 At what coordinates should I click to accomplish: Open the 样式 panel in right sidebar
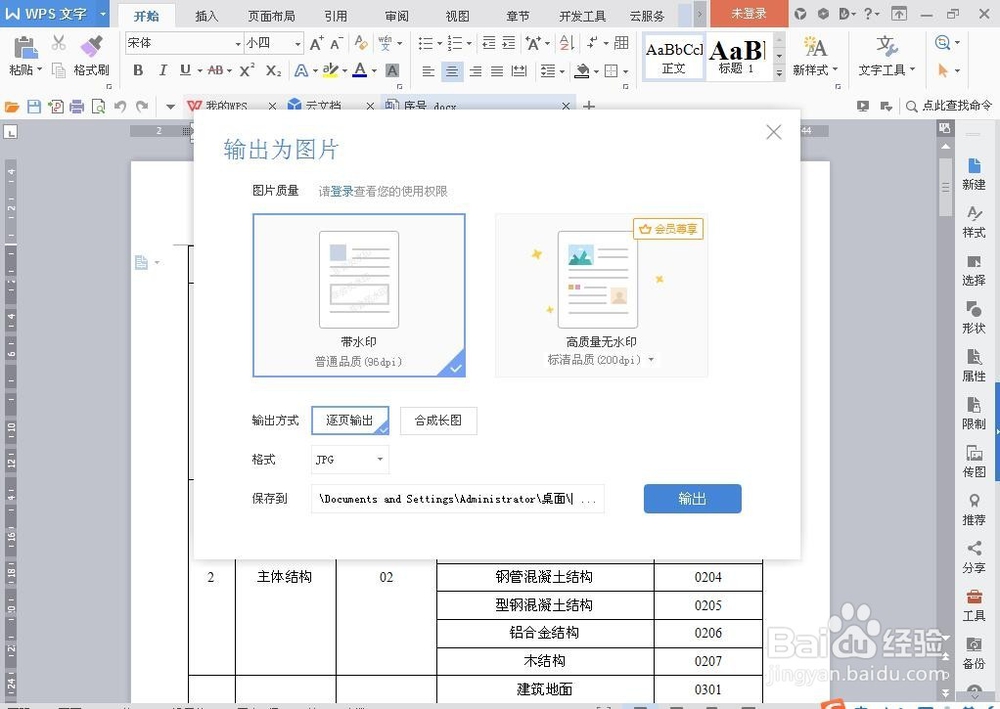click(x=973, y=222)
